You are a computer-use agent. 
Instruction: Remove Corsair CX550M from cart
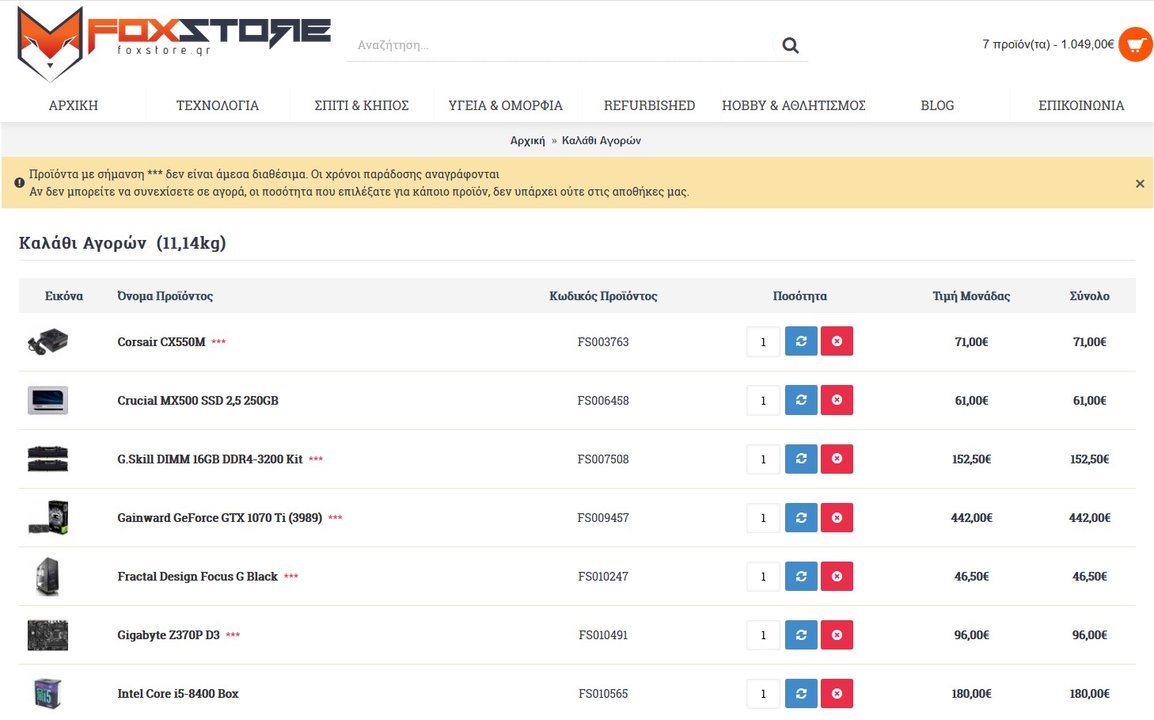point(837,342)
